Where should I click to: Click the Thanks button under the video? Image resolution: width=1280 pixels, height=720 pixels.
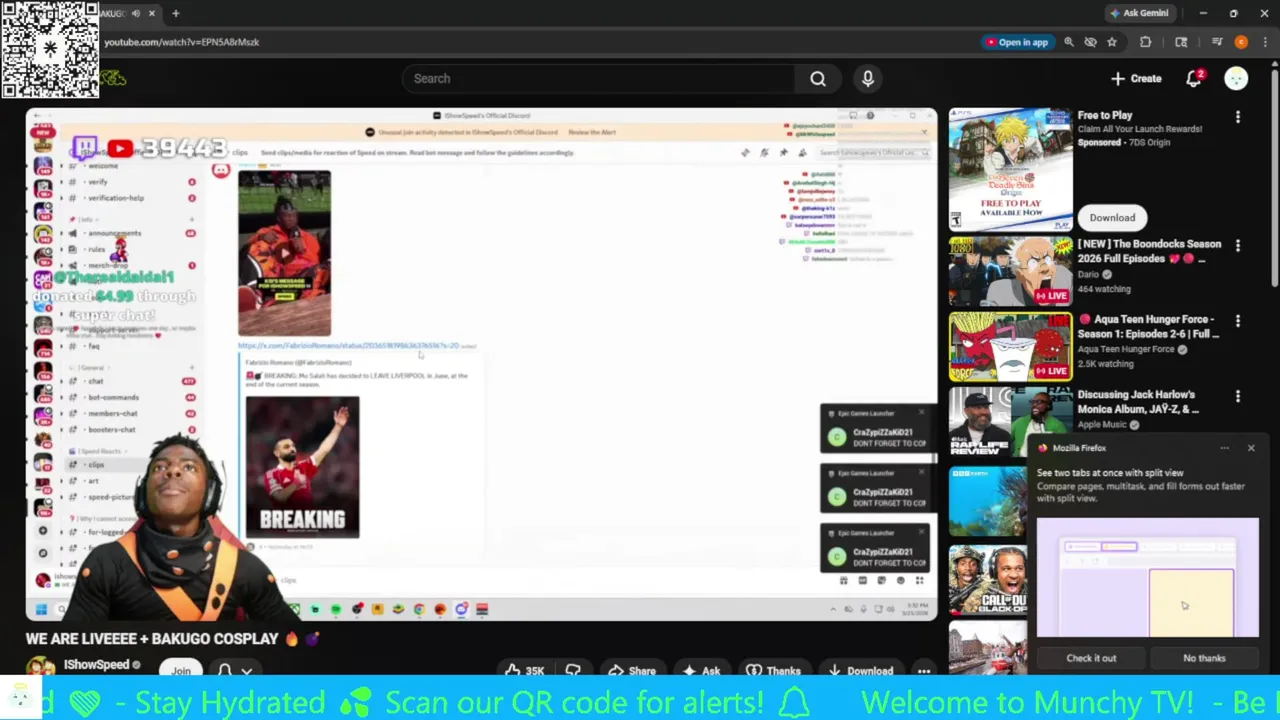click(x=773, y=671)
